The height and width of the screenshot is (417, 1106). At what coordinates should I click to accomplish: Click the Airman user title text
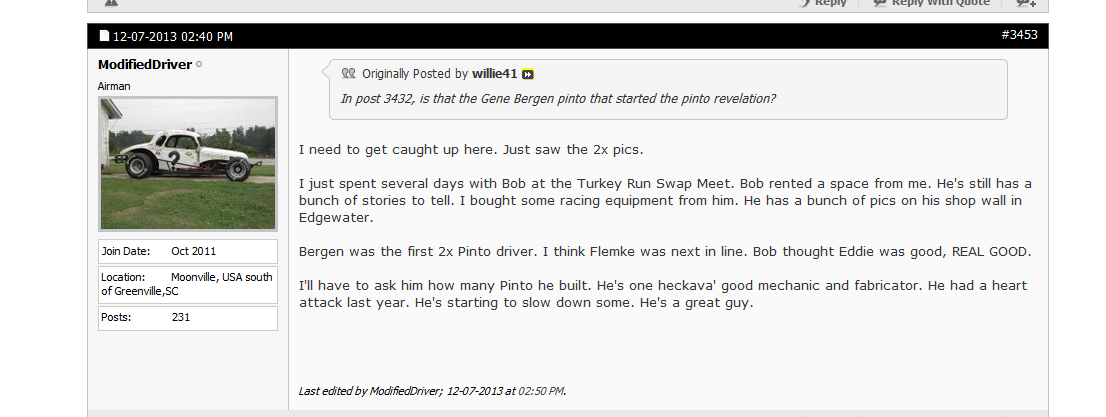pos(114,86)
